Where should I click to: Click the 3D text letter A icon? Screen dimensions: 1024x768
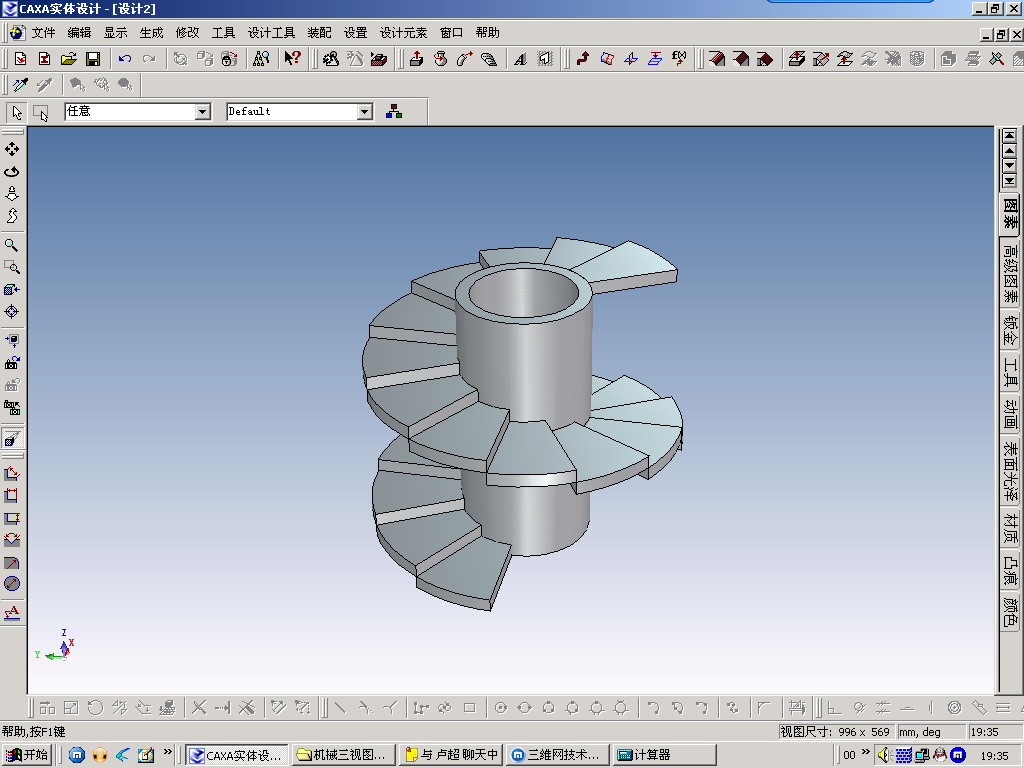[x=520, y=59]
